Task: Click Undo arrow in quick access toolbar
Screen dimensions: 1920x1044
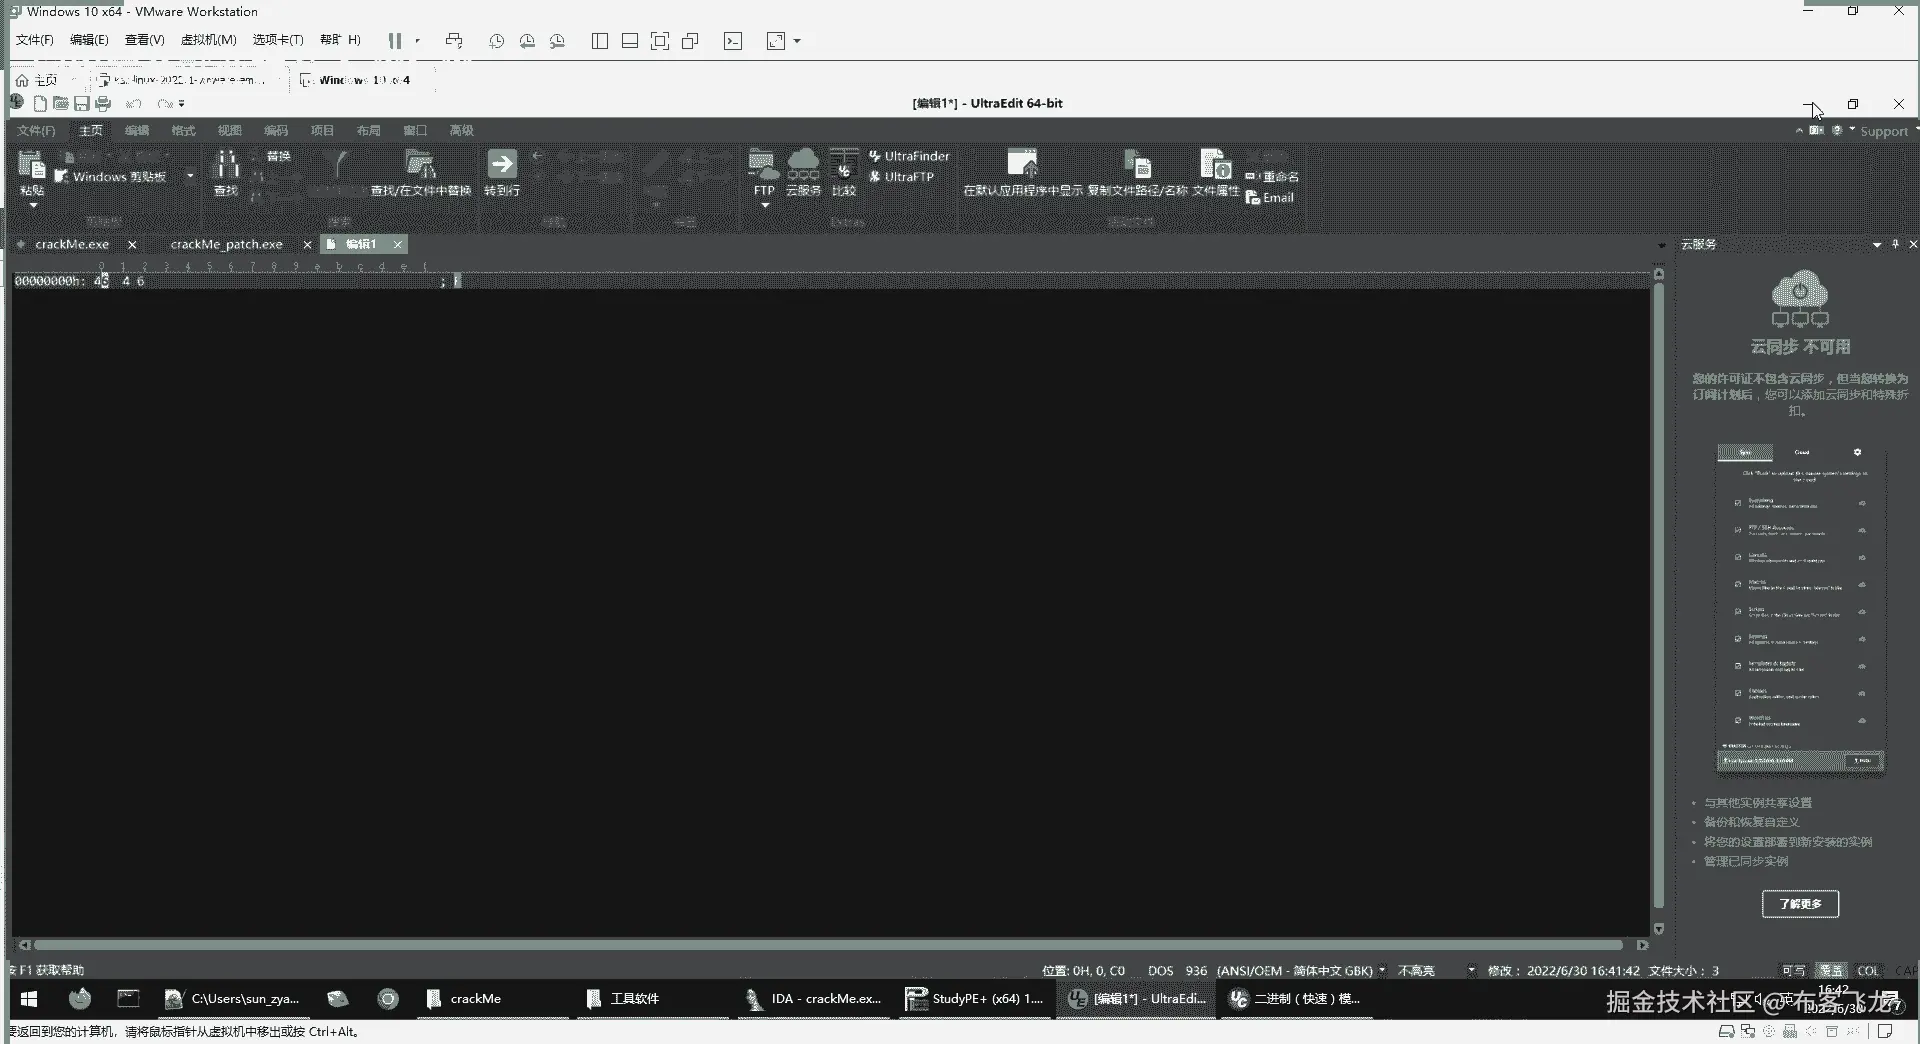Action: click(134, 103)
